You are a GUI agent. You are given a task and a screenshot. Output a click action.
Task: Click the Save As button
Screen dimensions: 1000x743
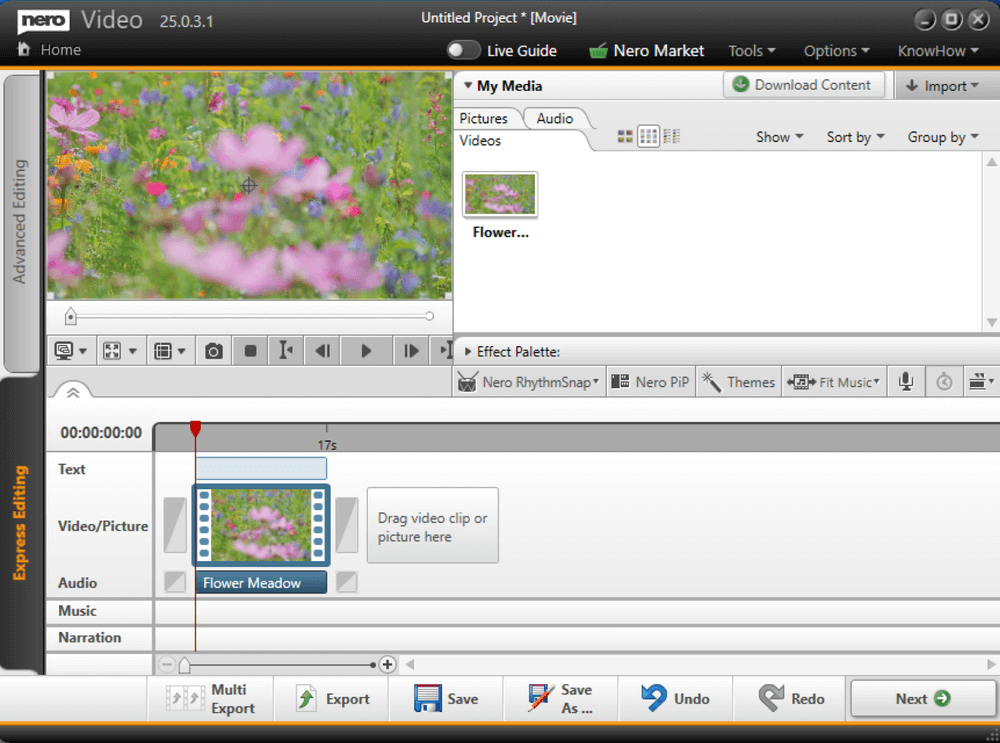tap(561, 699)
